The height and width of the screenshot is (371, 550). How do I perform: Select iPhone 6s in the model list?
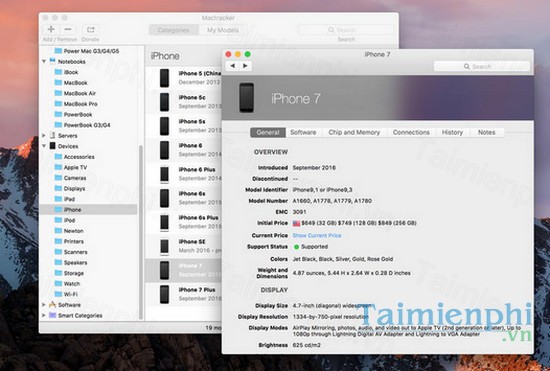[184, 198]
